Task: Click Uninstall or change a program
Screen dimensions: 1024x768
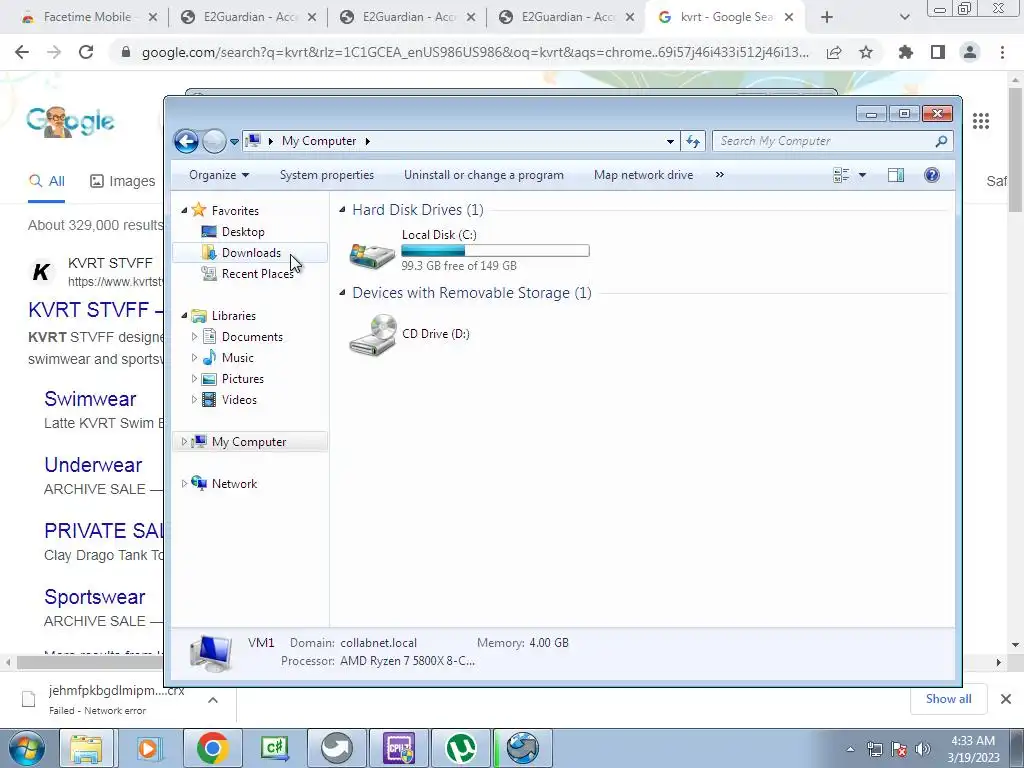Action: (x=483, y=175)
